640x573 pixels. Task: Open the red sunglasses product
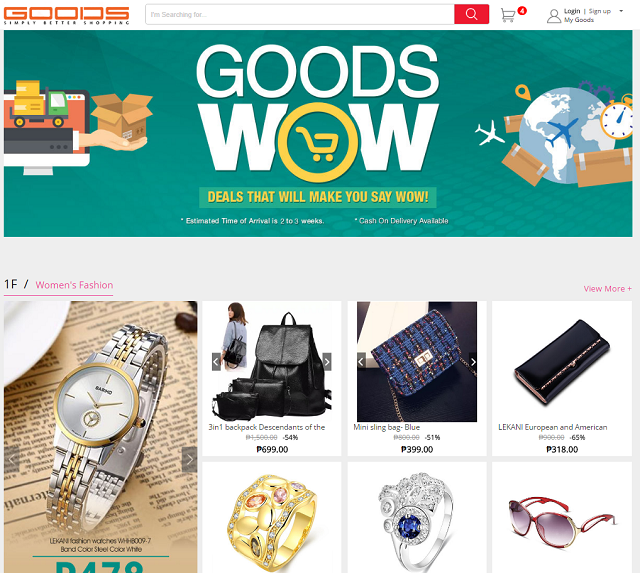pos(562,517)
